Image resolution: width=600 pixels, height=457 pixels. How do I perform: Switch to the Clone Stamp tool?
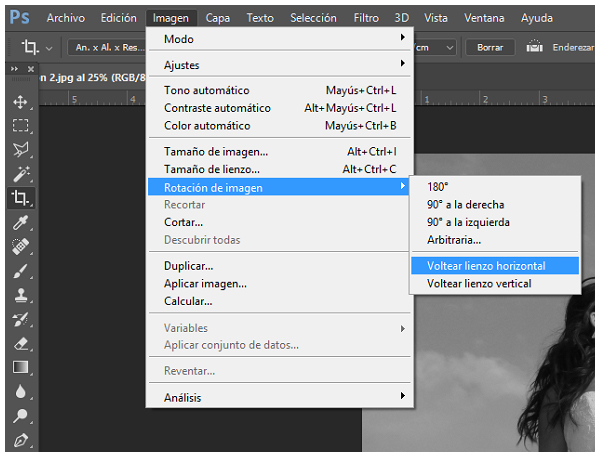pyautogui.click(x=19, y=295)
